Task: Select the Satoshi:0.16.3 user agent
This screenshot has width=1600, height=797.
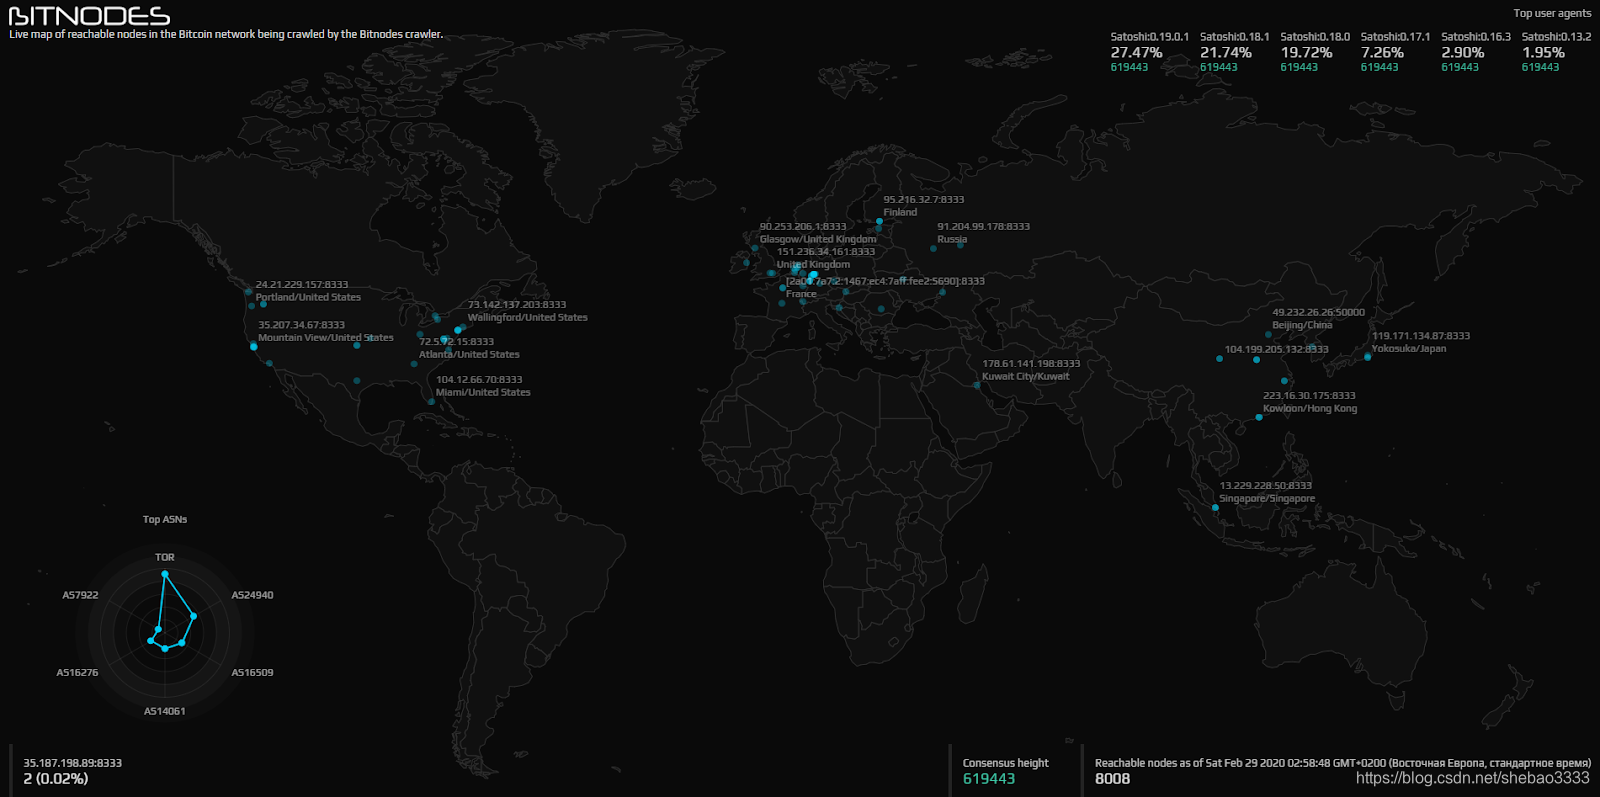Action: [x=1476, y=37]
